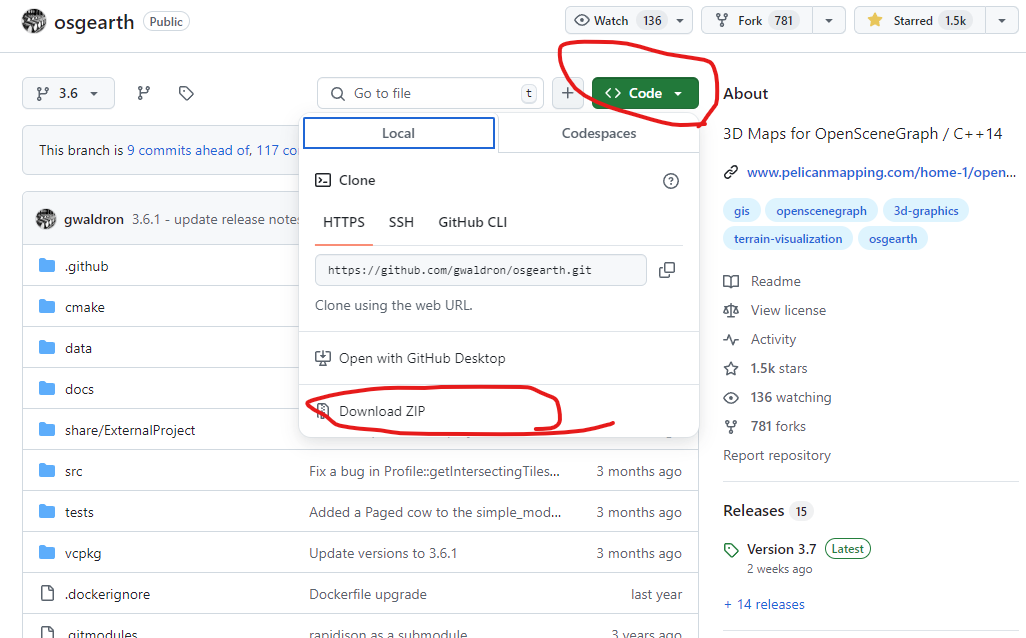Toggle the Starred button

coord(920,21)
